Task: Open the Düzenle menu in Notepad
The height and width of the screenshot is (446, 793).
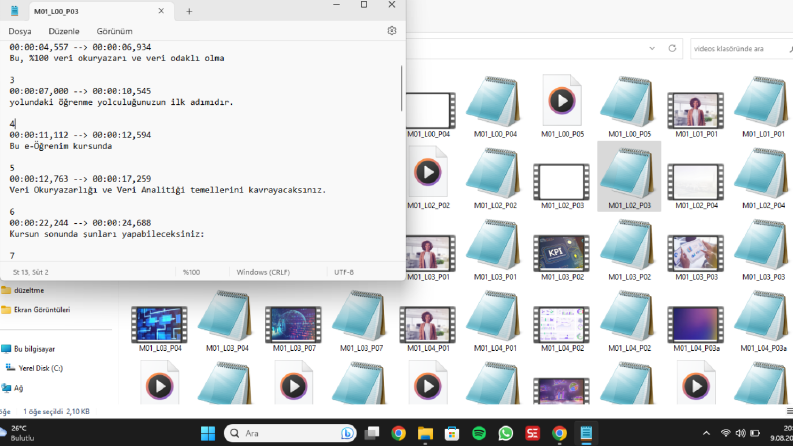Action: 64,31
